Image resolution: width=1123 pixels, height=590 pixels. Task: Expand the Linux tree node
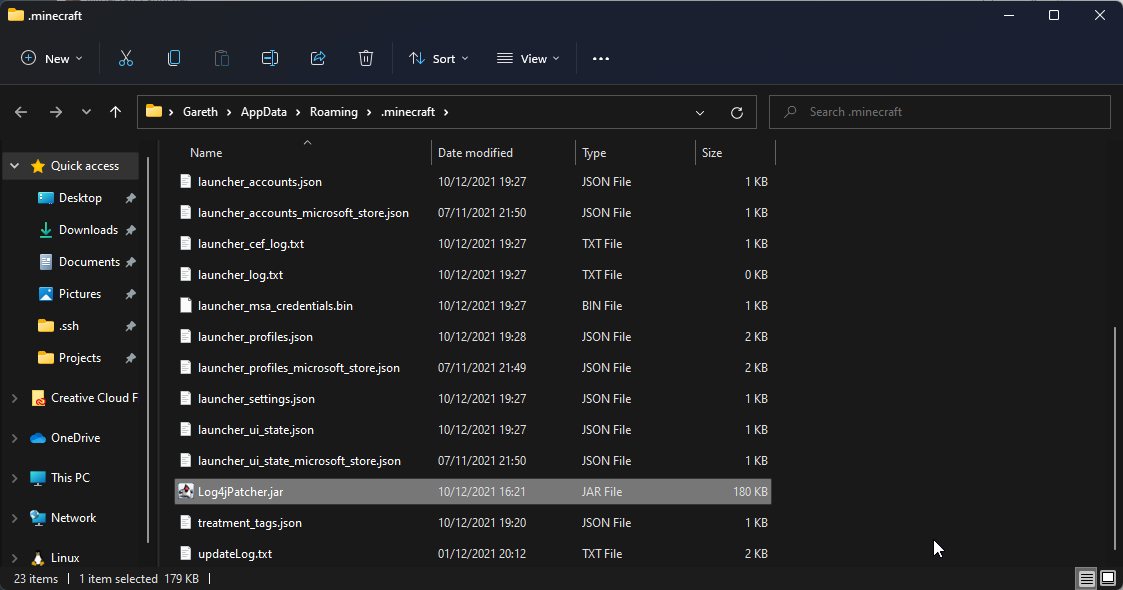click(14, 558)
